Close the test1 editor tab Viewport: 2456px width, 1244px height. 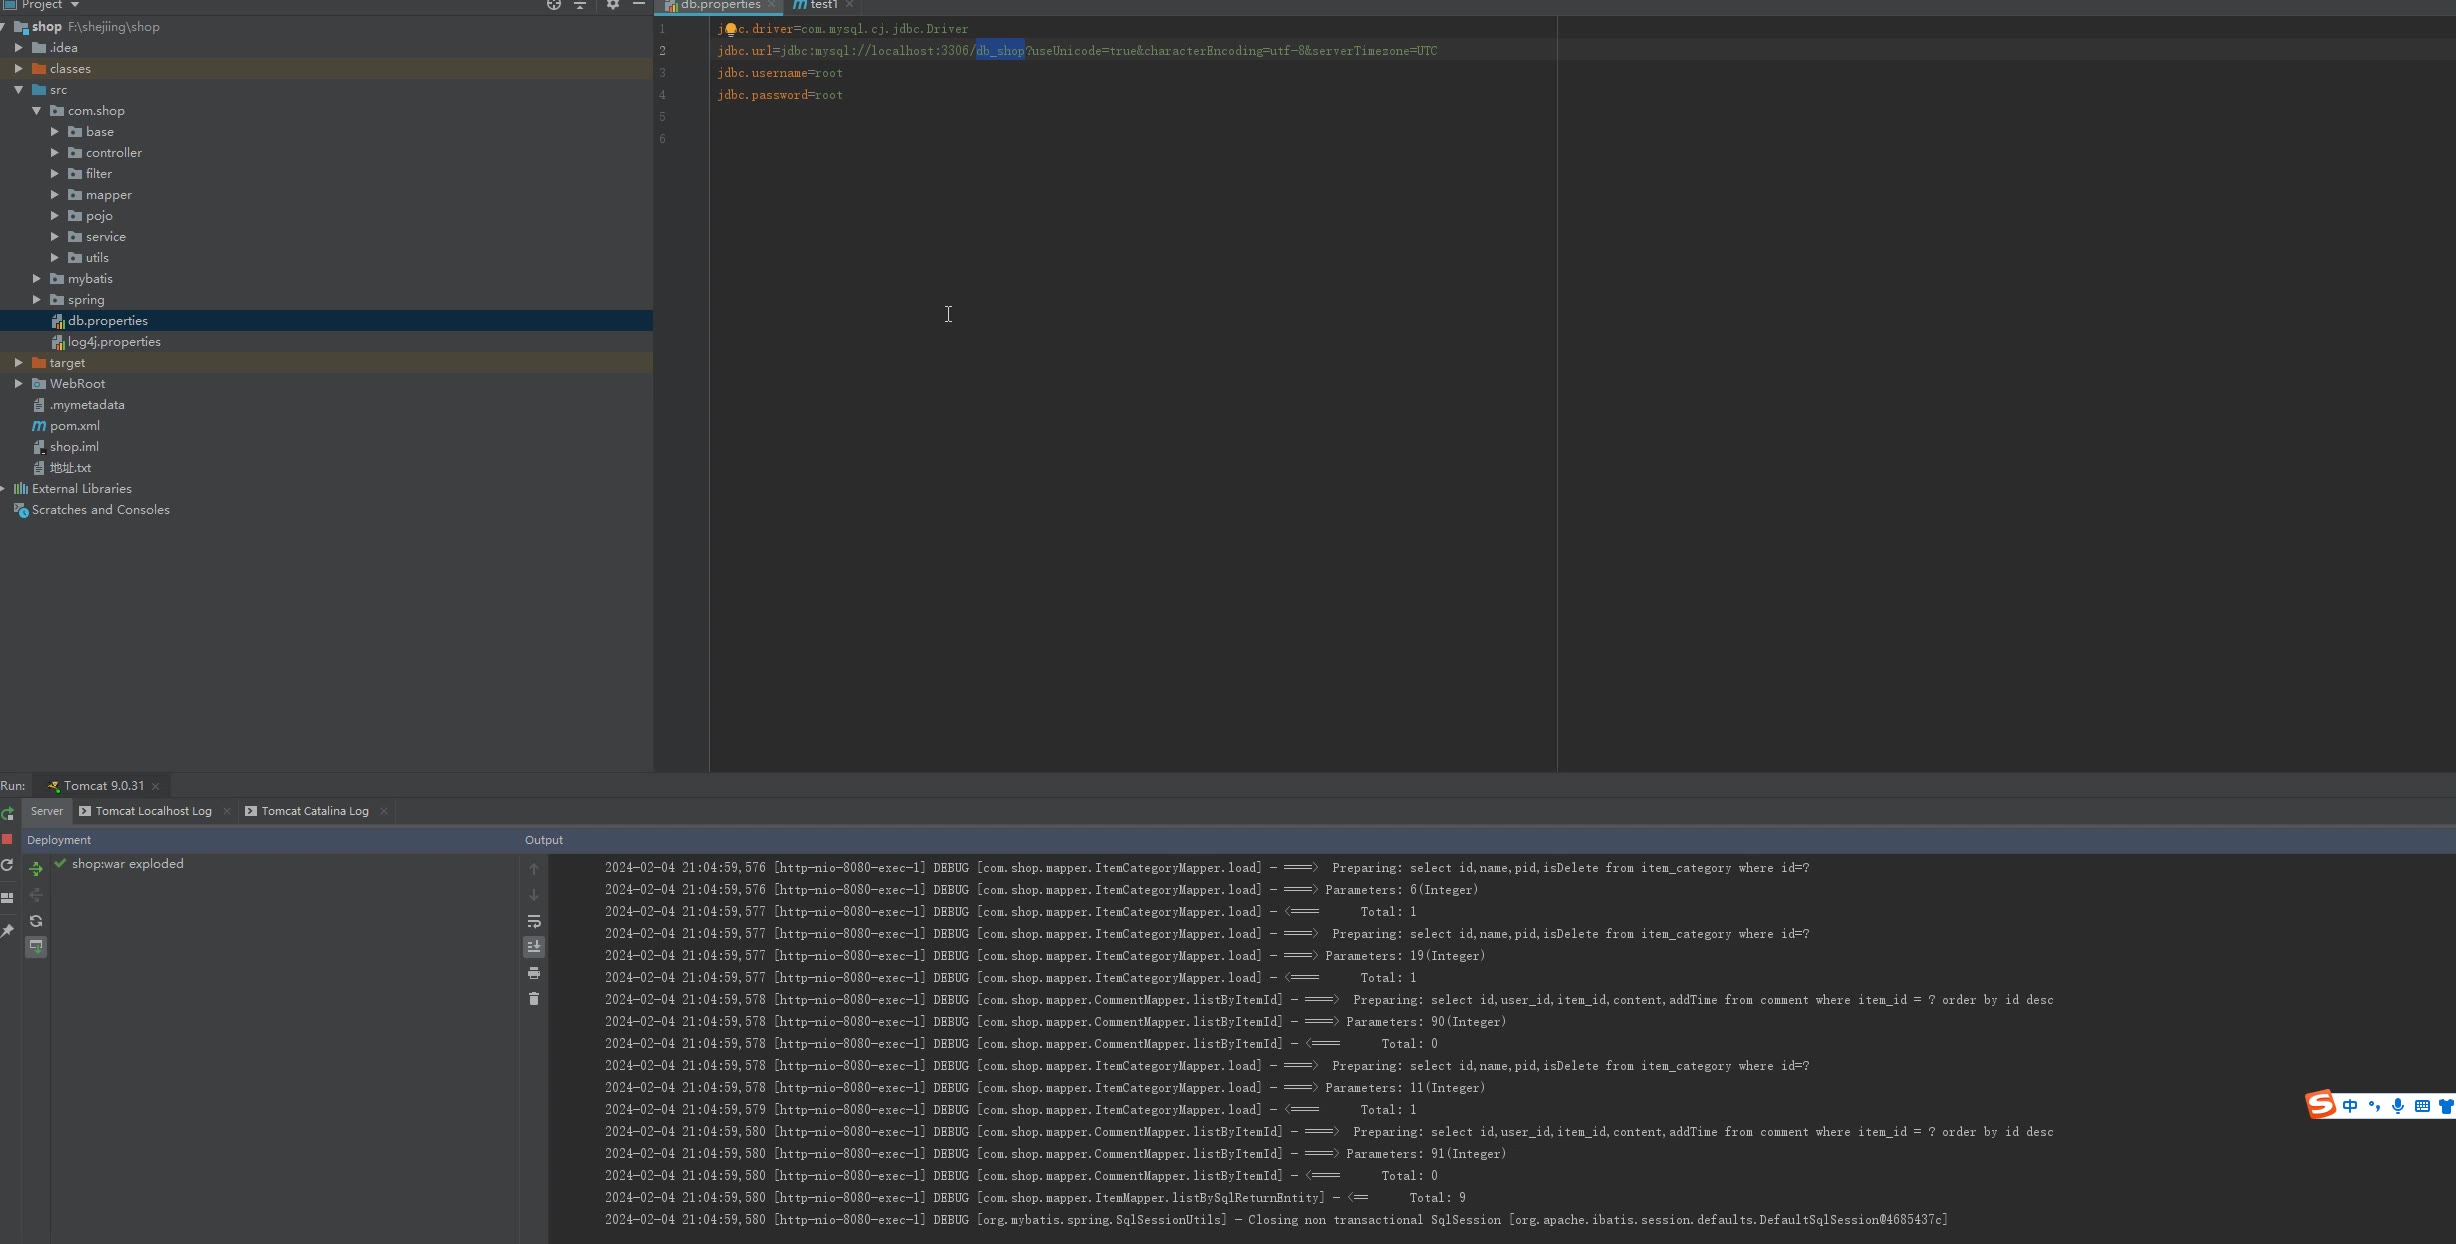point(849,5)
